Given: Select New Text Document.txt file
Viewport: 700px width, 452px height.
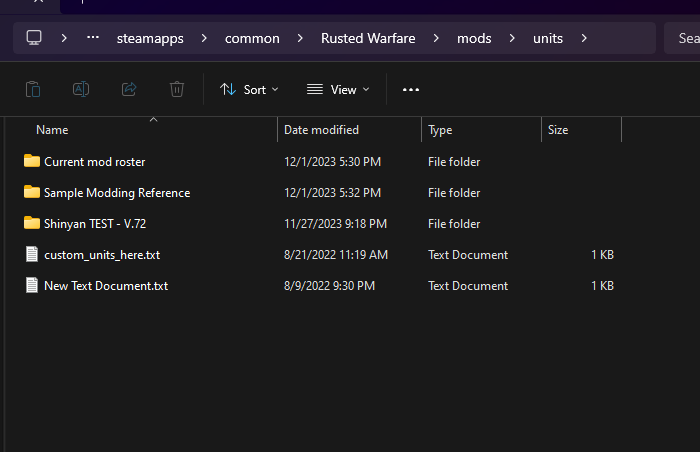Looking at the screenshot, I should pos(105,286).
